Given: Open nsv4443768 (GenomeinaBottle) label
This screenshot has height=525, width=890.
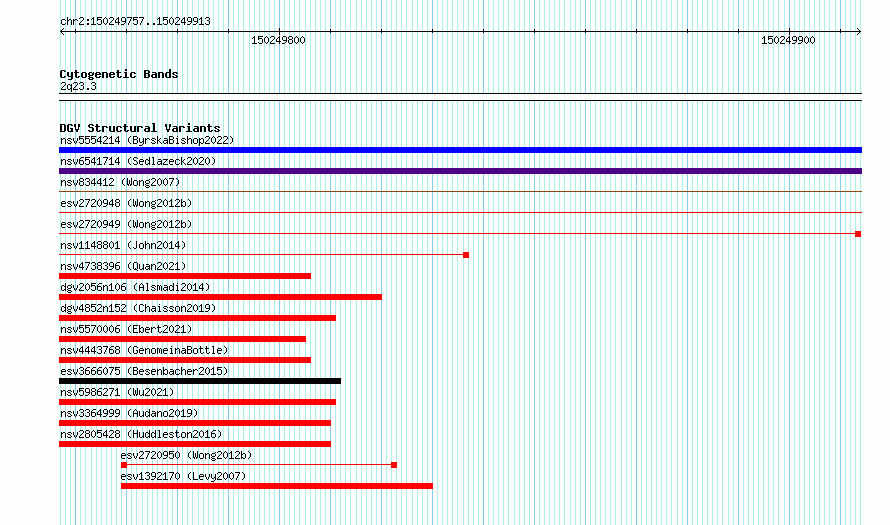Looking at the screenshot, I should 144,350.
